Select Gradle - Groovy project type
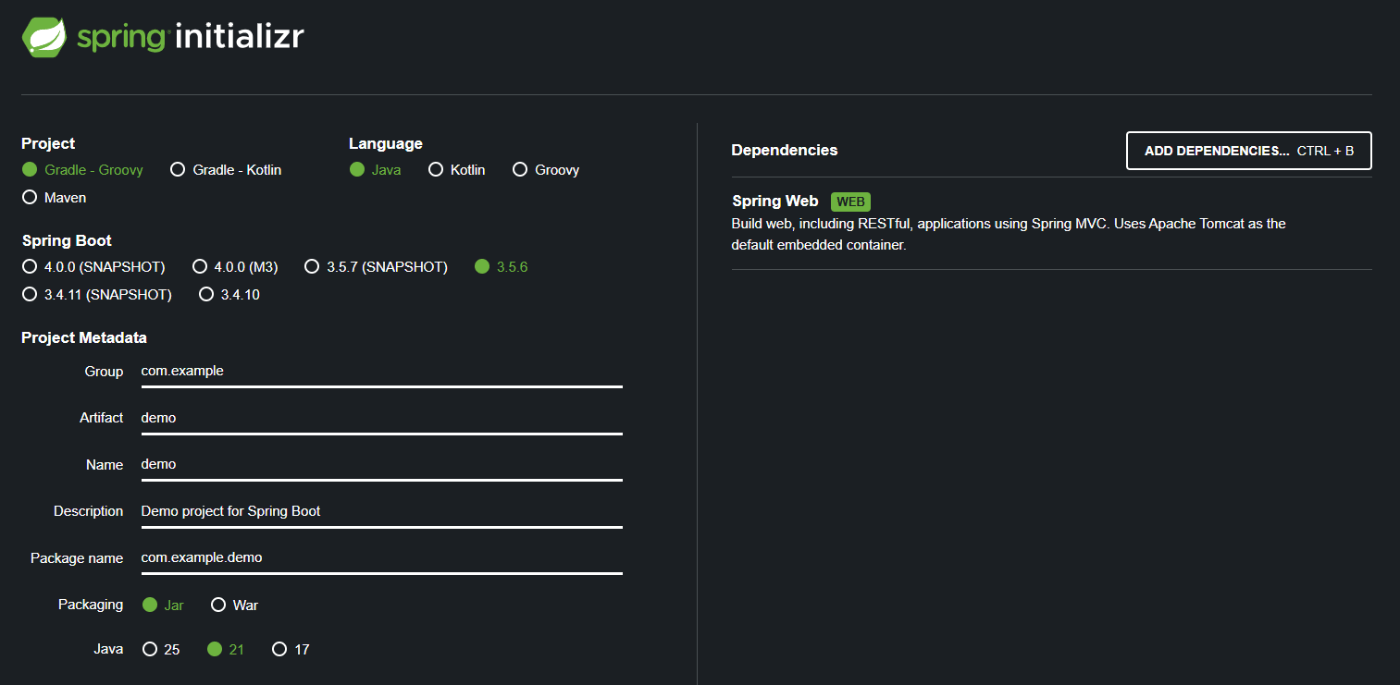The image size is (1400, 685). (x=83, y=170)
